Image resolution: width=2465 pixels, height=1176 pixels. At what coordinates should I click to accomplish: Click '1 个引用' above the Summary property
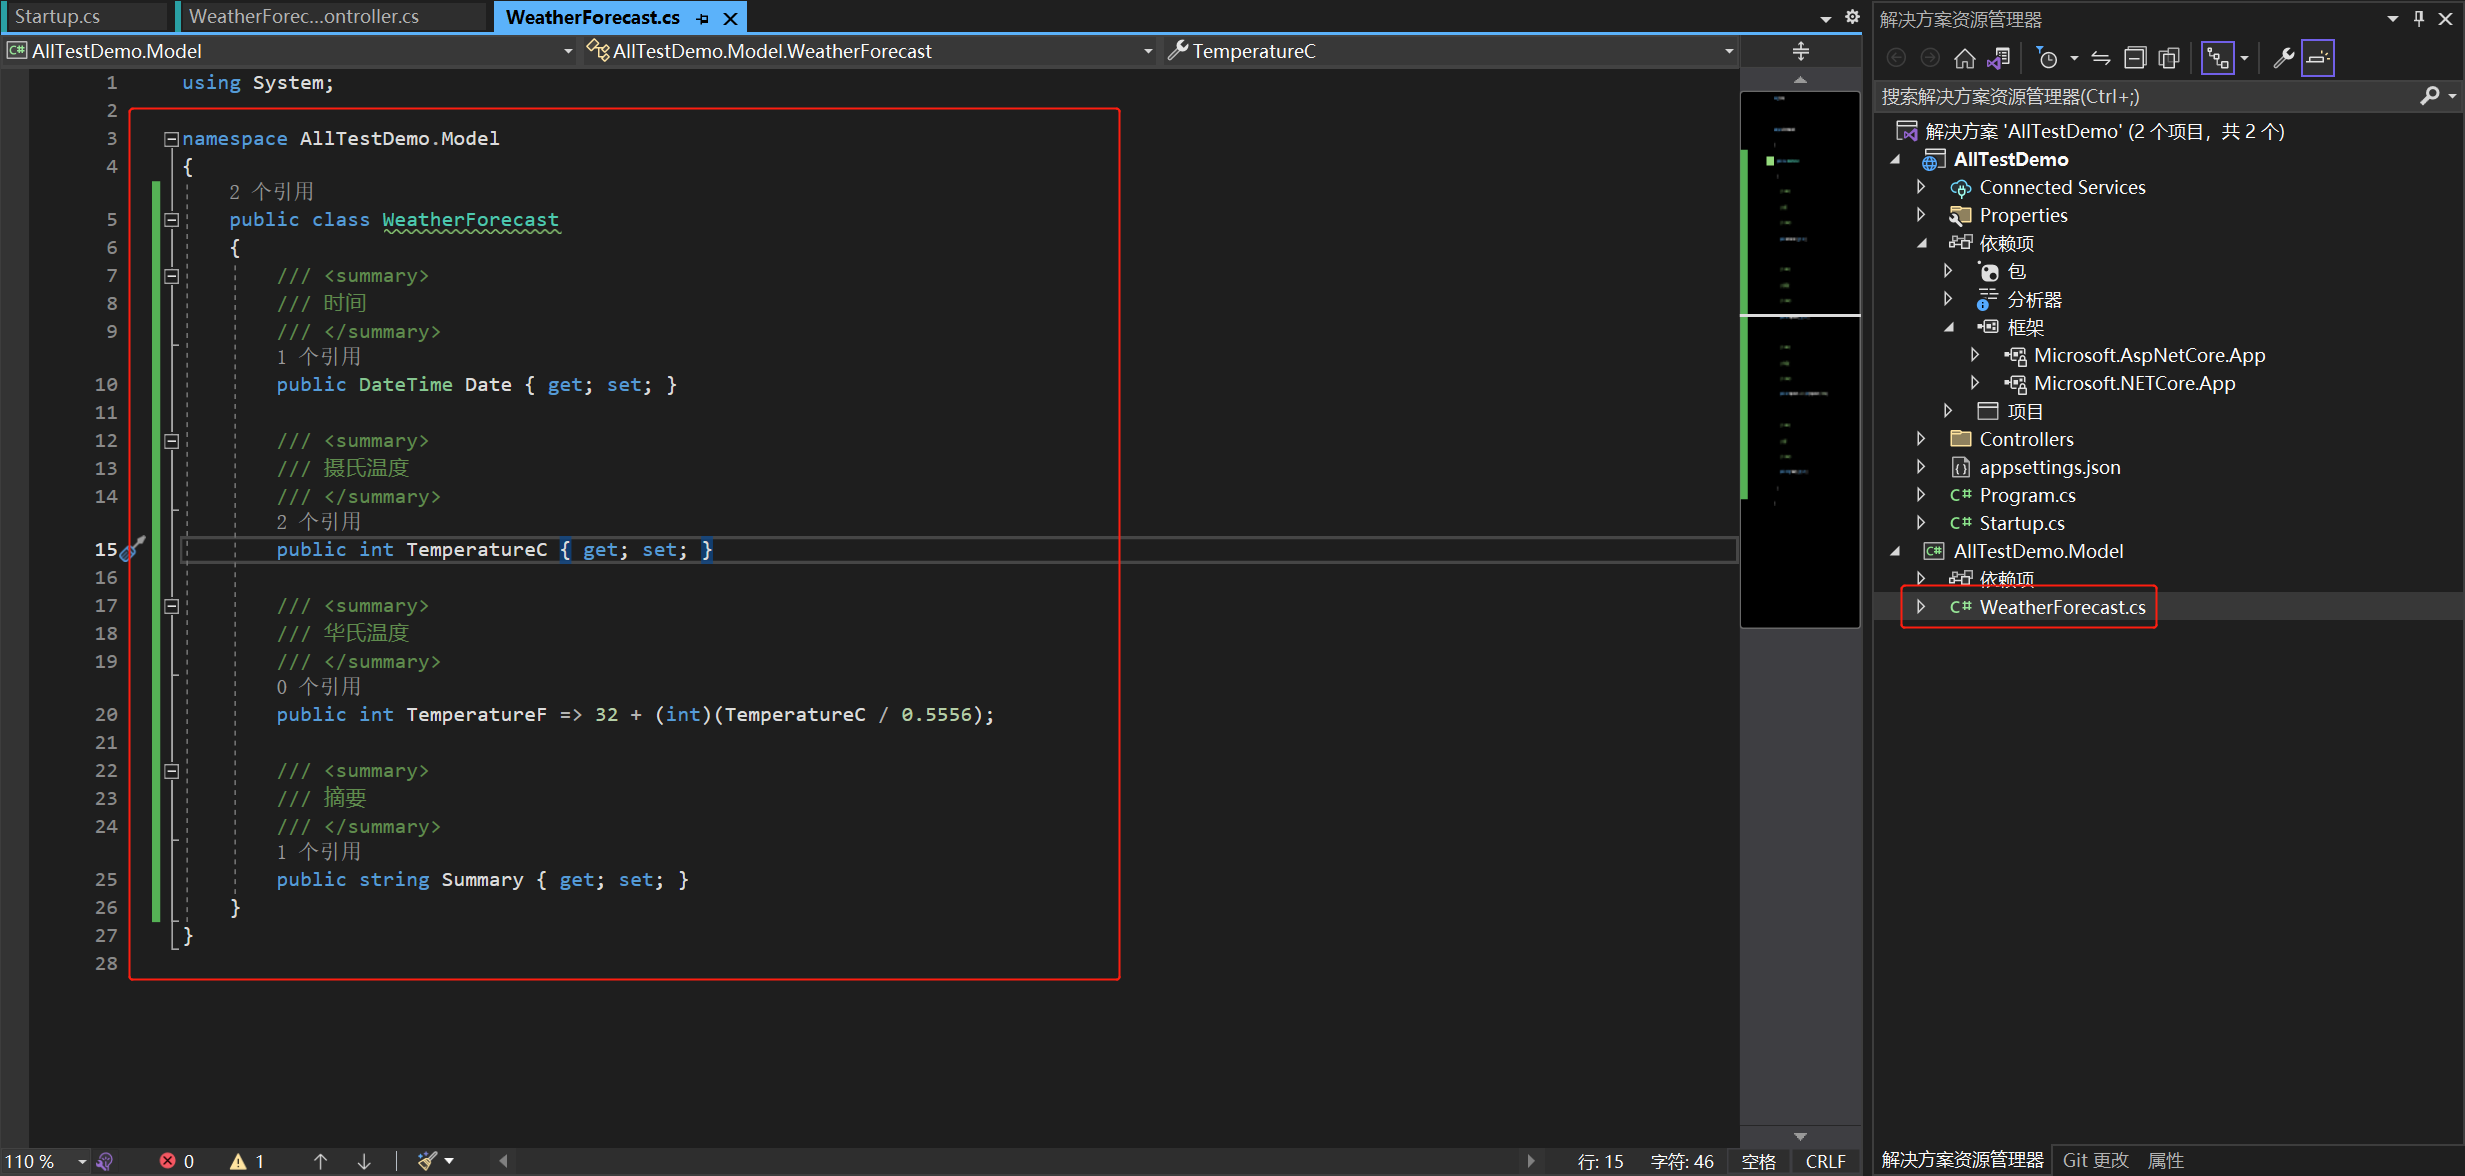pyautogui.click(x=318, y=851)
